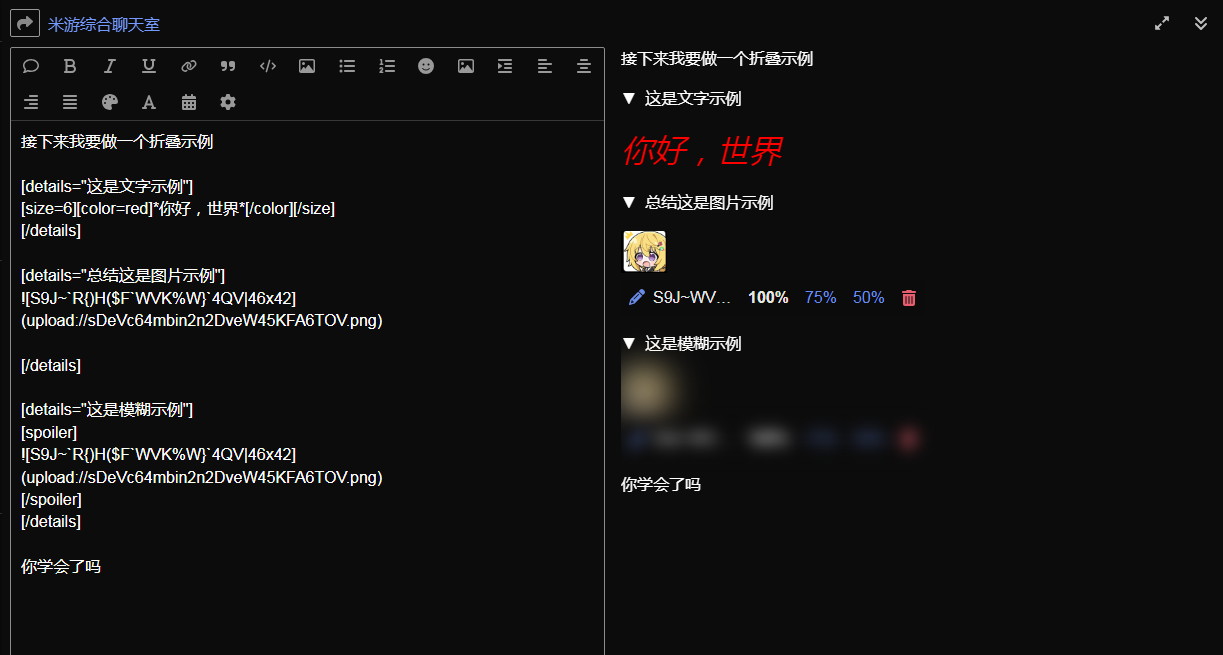This screenshot has width=1223, height=655.
Task: Open the gear options menu
Action: (228, 102)
